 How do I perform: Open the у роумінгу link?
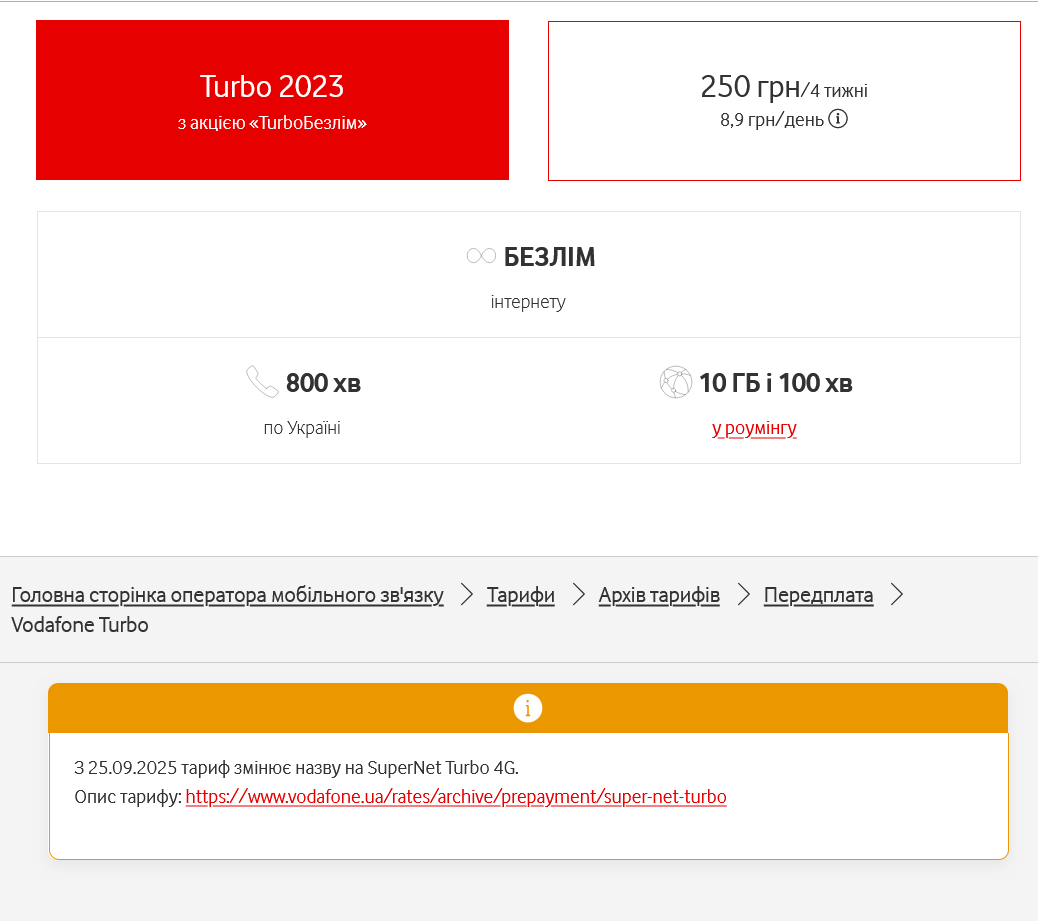pyautogui.click(x=754, y=428)
